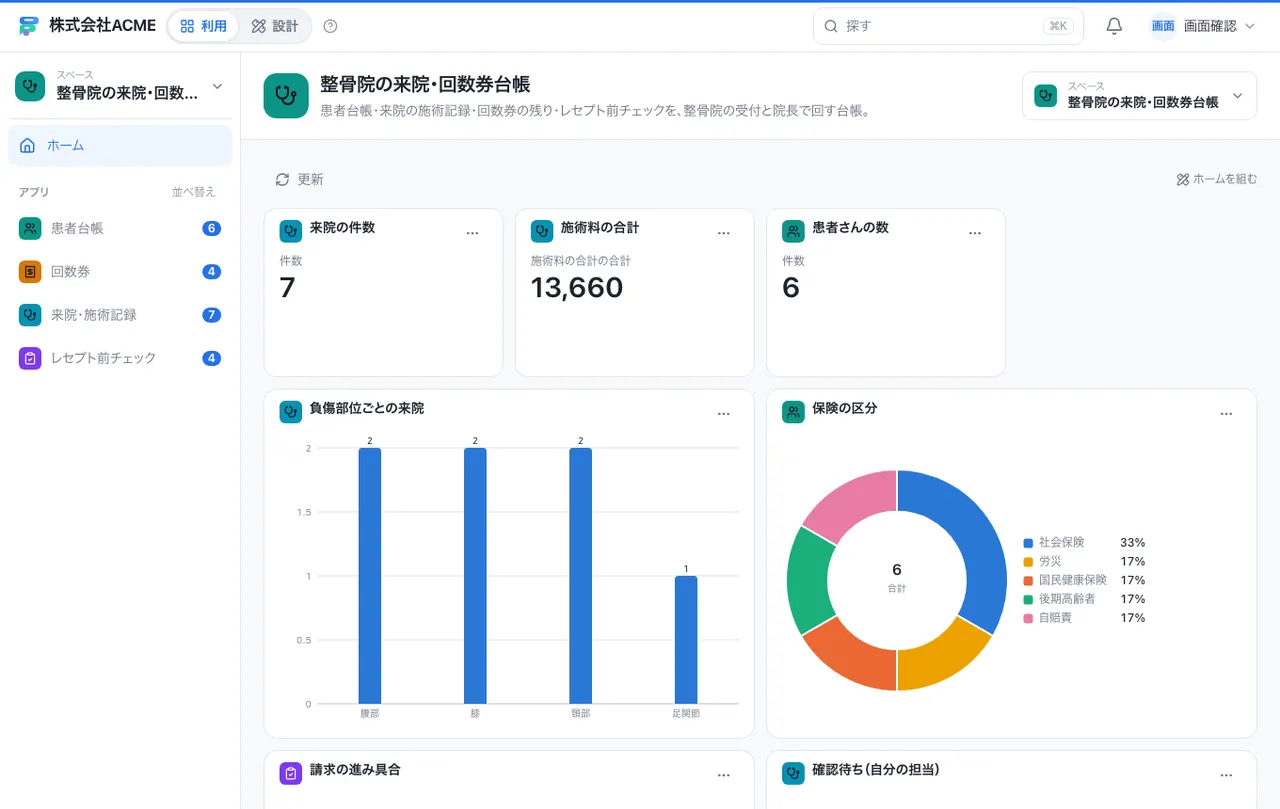
Task: Click the 回数券 ticket icon in sidebar
Action: 30,271
